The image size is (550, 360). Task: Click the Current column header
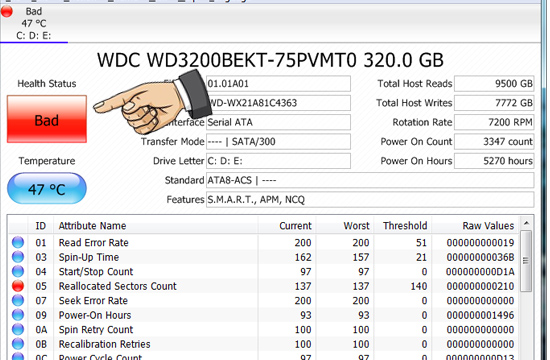[287, 226]
